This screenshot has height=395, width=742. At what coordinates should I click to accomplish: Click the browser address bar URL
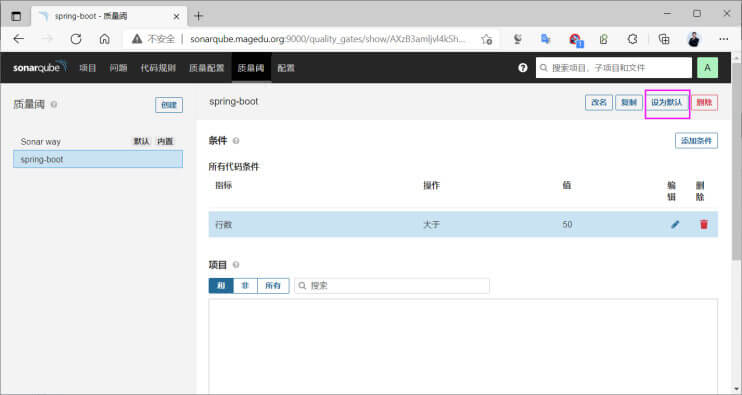click(x=327, y=39)
